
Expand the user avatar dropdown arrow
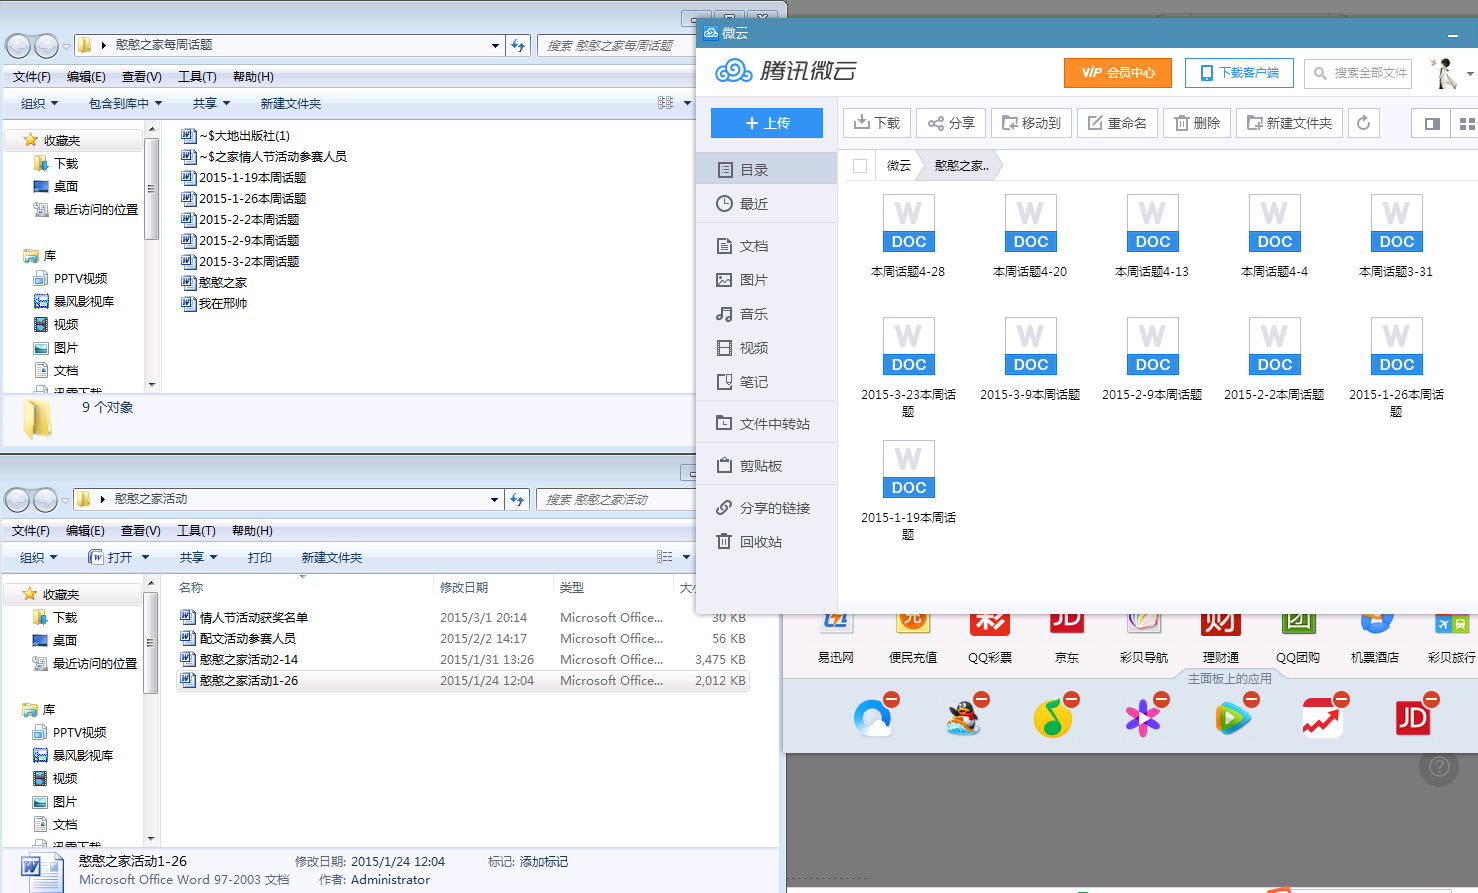click(x=1469, y=74)
